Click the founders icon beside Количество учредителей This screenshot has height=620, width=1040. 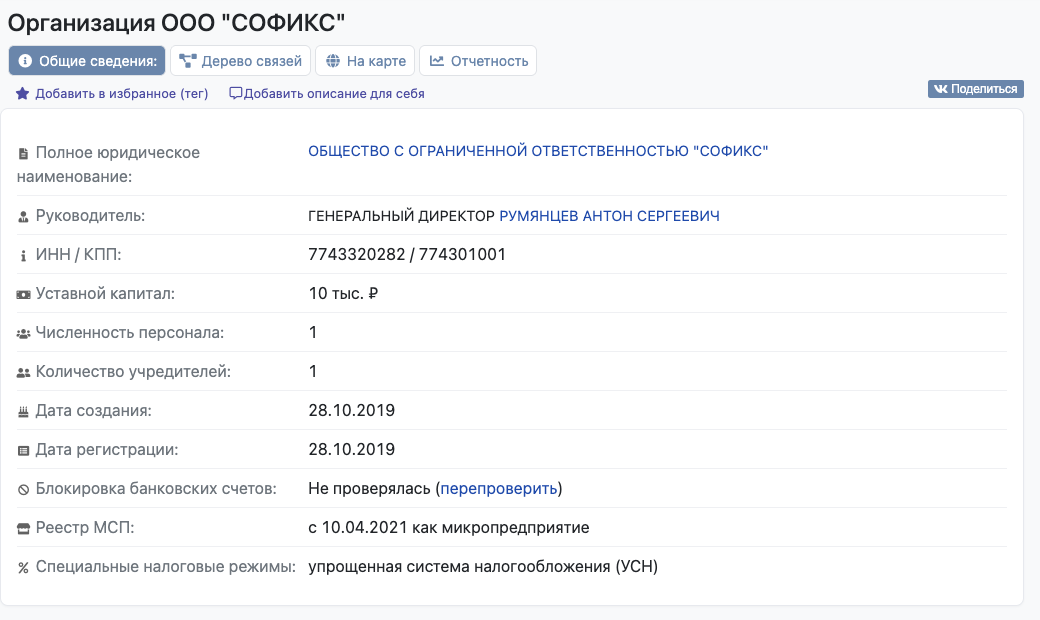coord(23,373)
